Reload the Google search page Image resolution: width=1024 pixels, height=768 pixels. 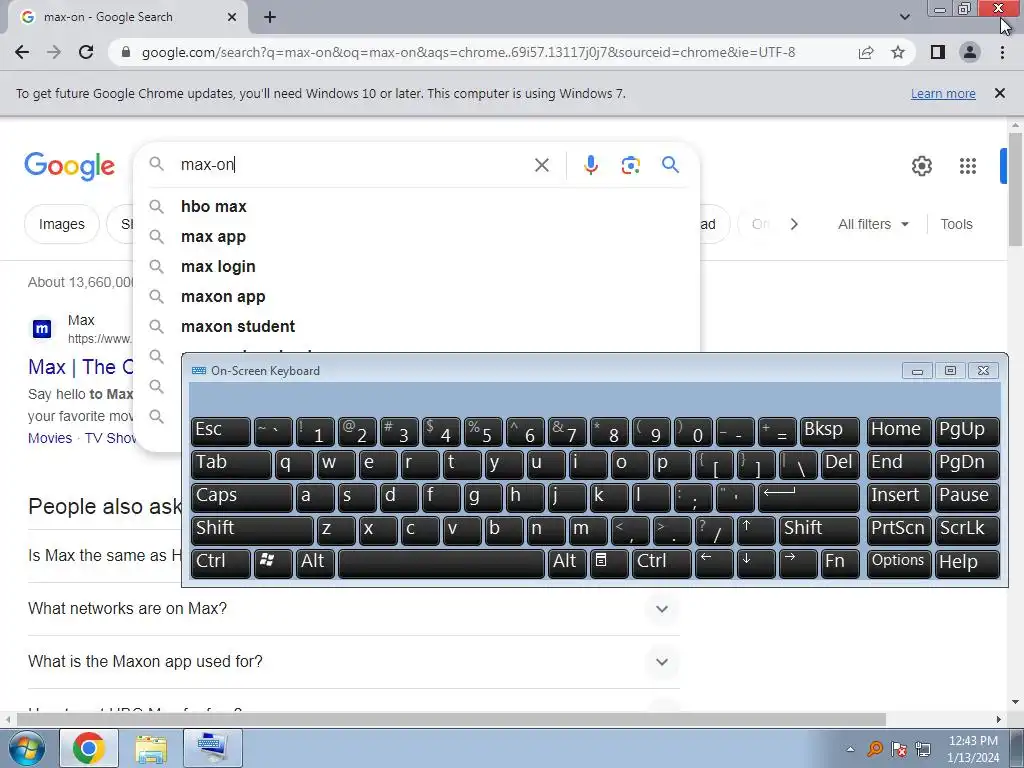tap(86, 52)
